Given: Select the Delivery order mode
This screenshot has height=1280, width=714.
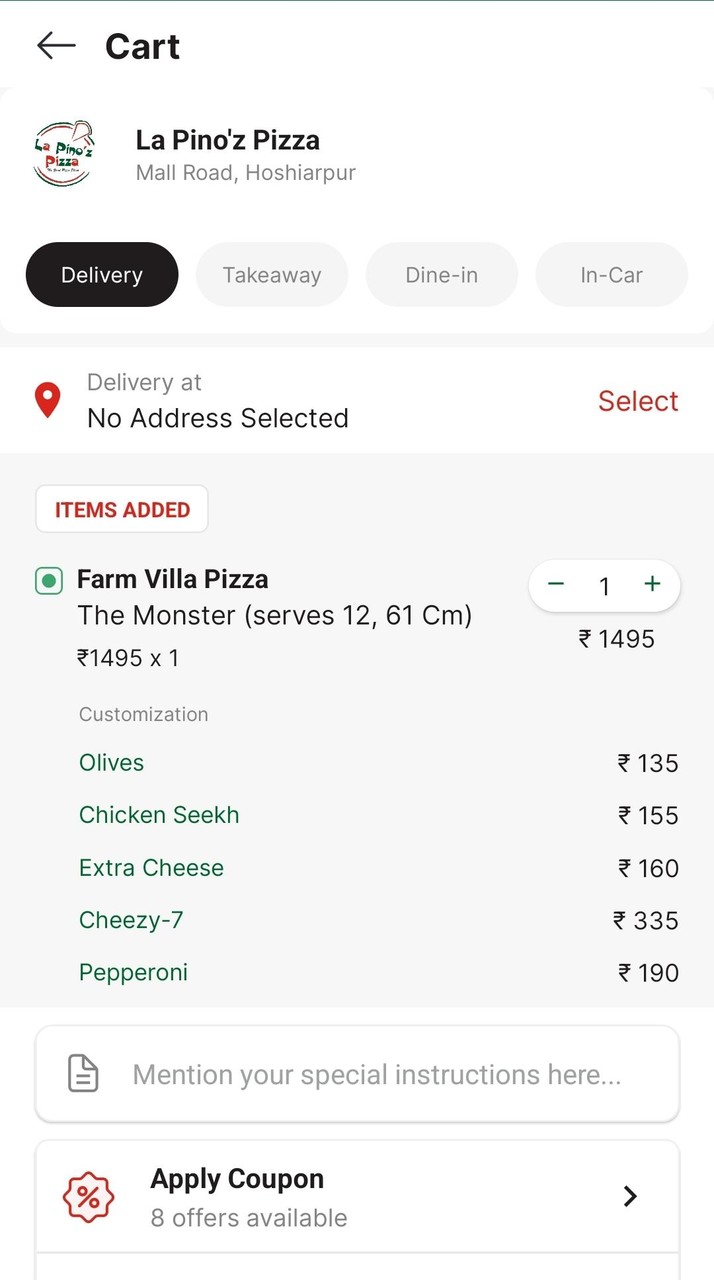Looking at the screenshot, I should [102, 275].
